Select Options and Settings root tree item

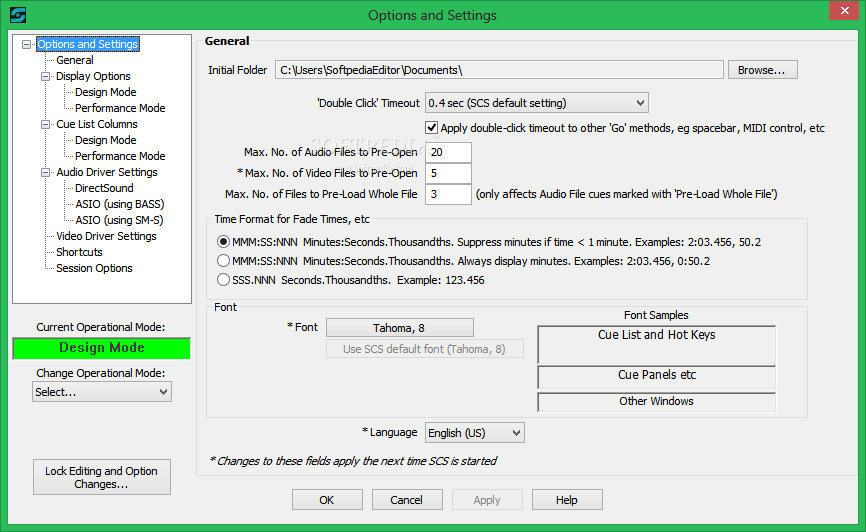pos(88,44)
